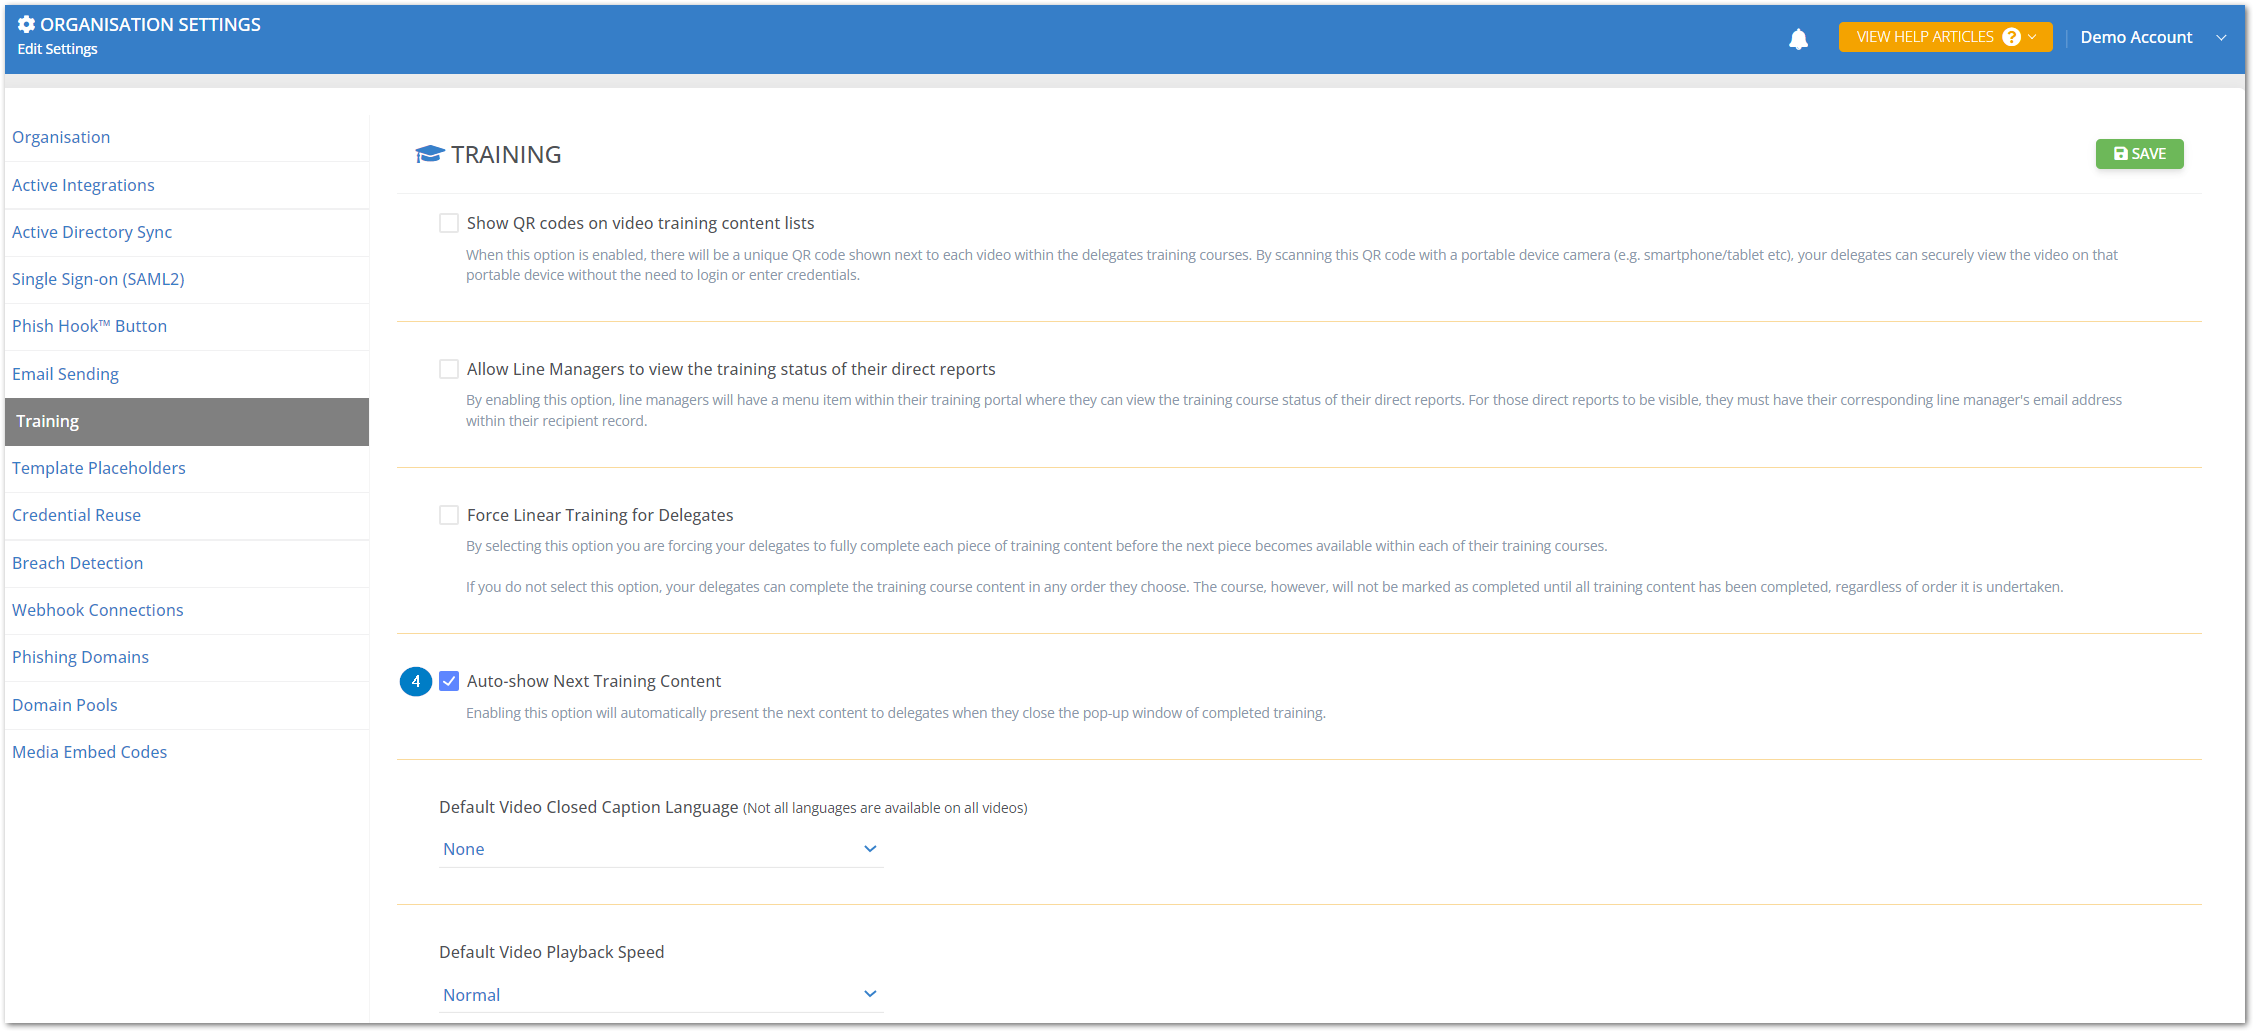Open Default Video Playback Speed dropdown
Viewport: 2254px width, 1032px height.
click(x=660, y=995)
